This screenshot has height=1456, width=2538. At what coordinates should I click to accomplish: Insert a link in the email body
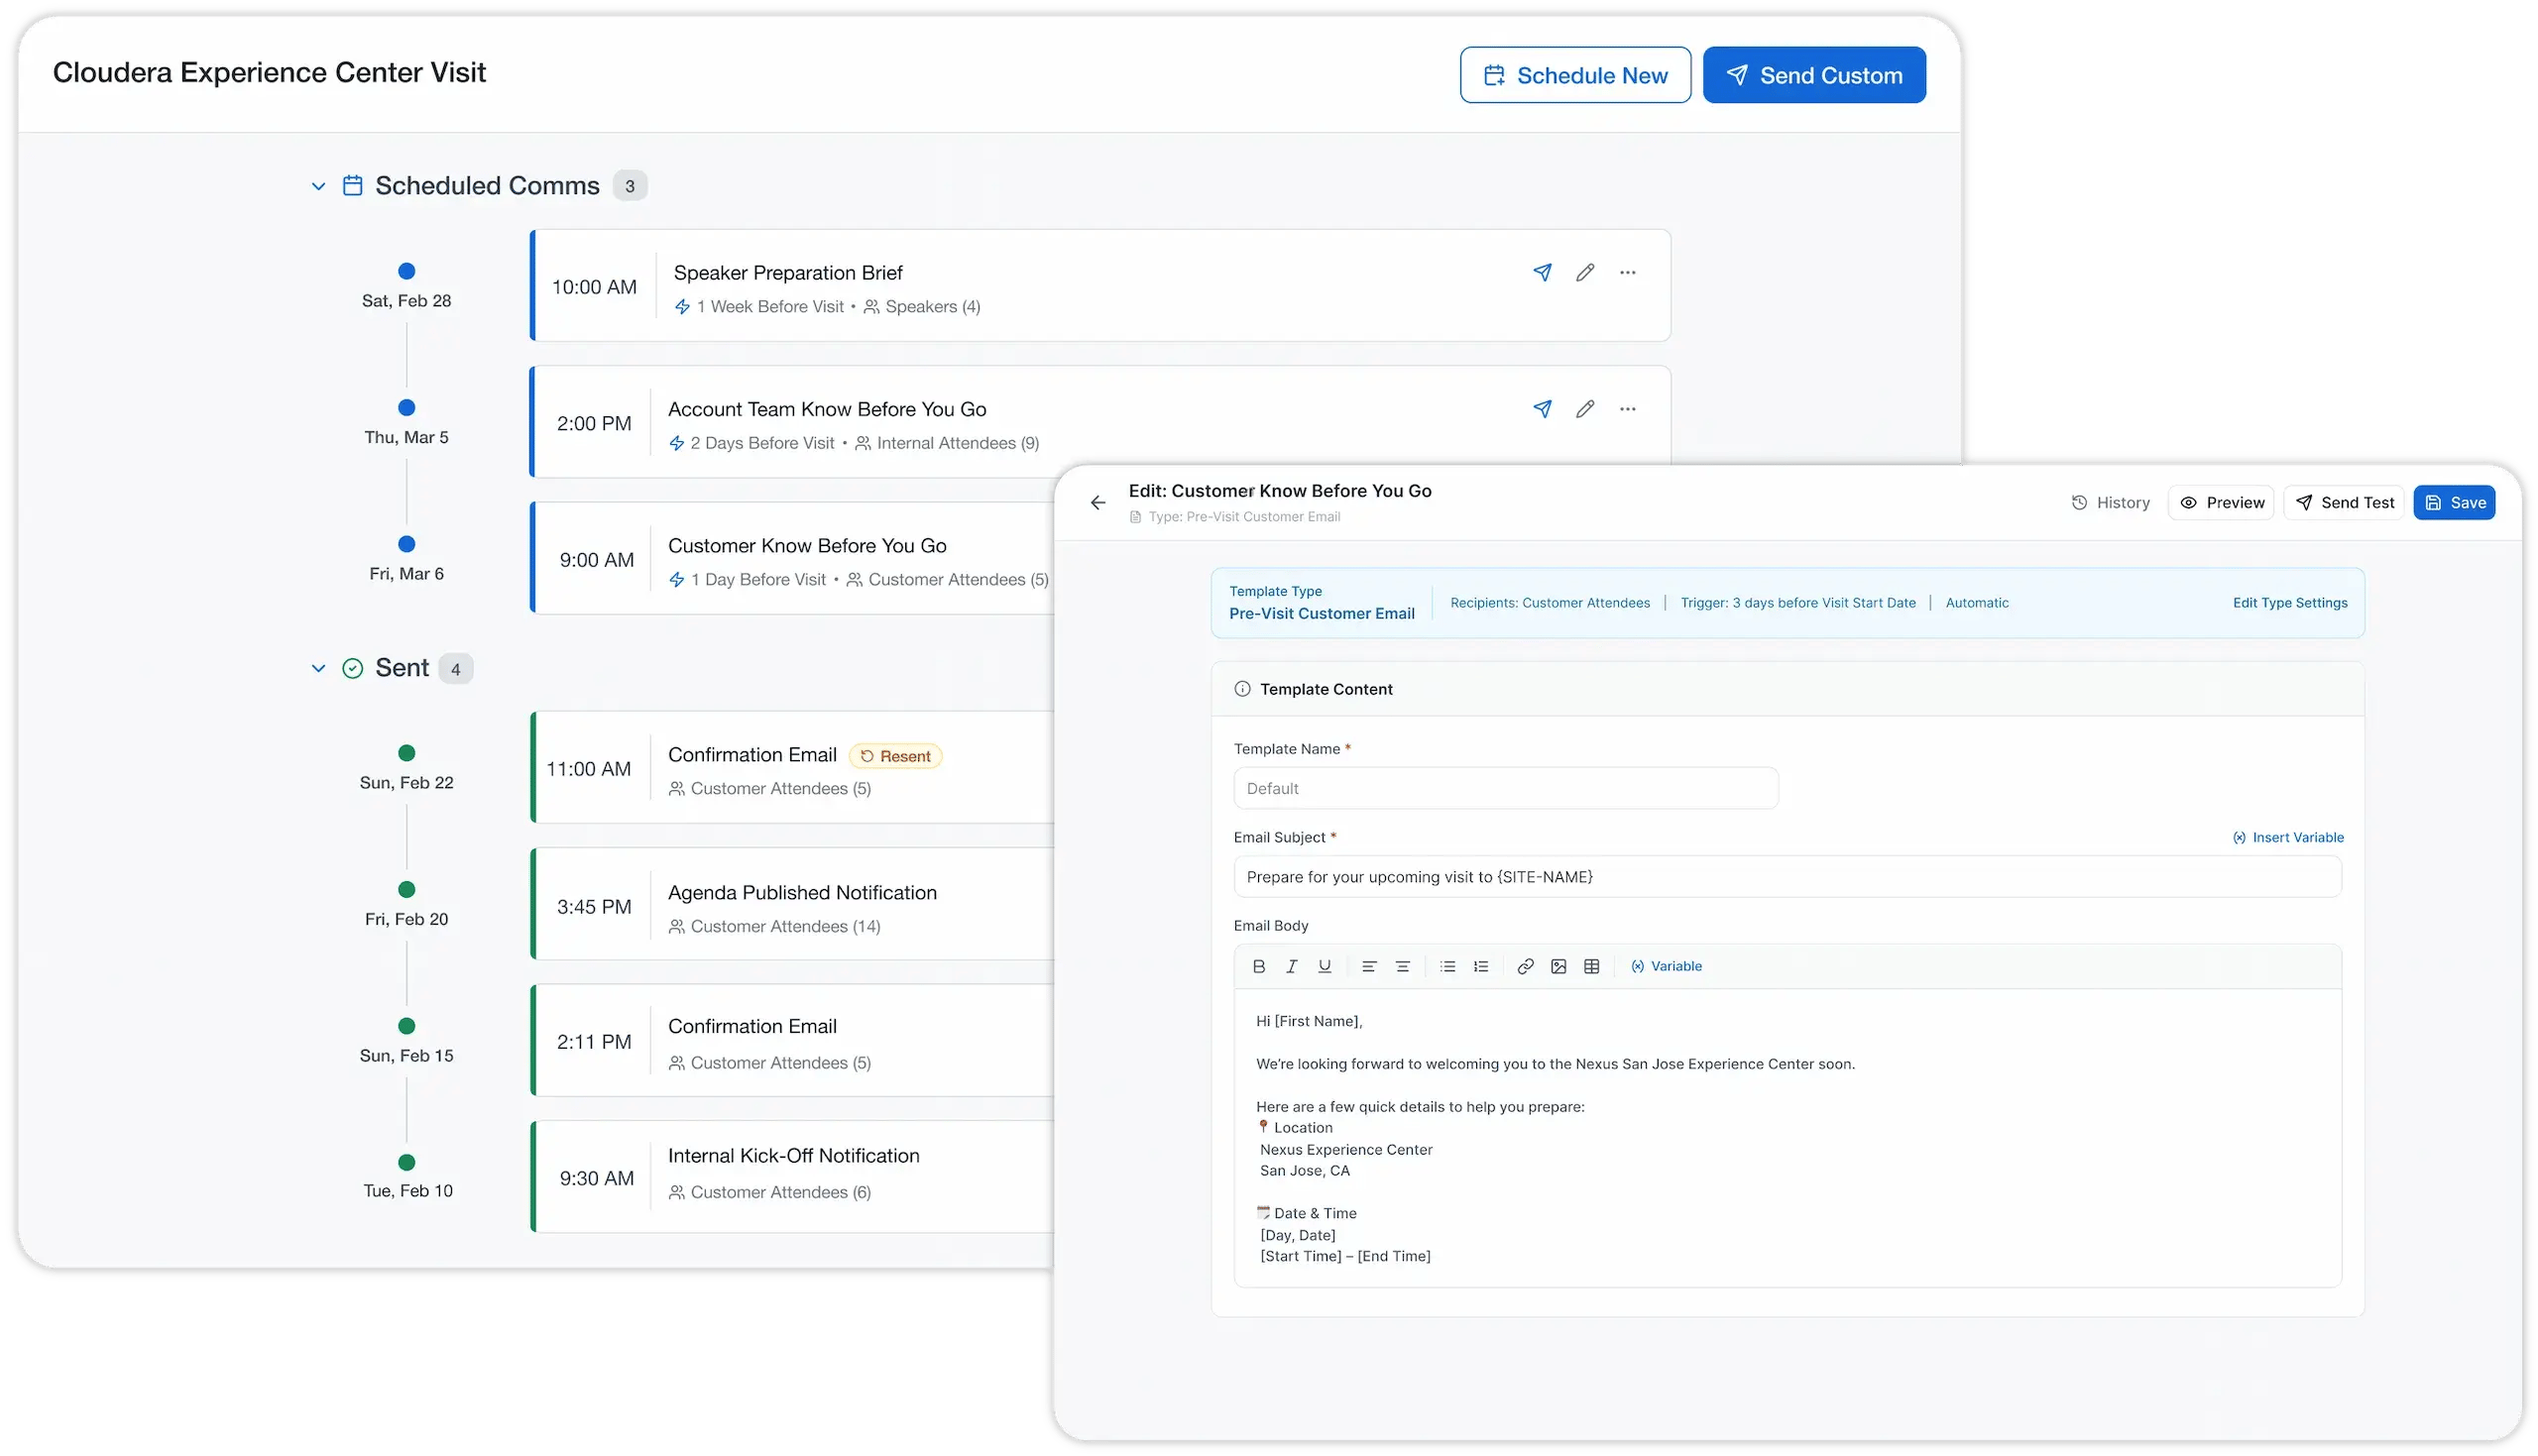click(1525, 966)
